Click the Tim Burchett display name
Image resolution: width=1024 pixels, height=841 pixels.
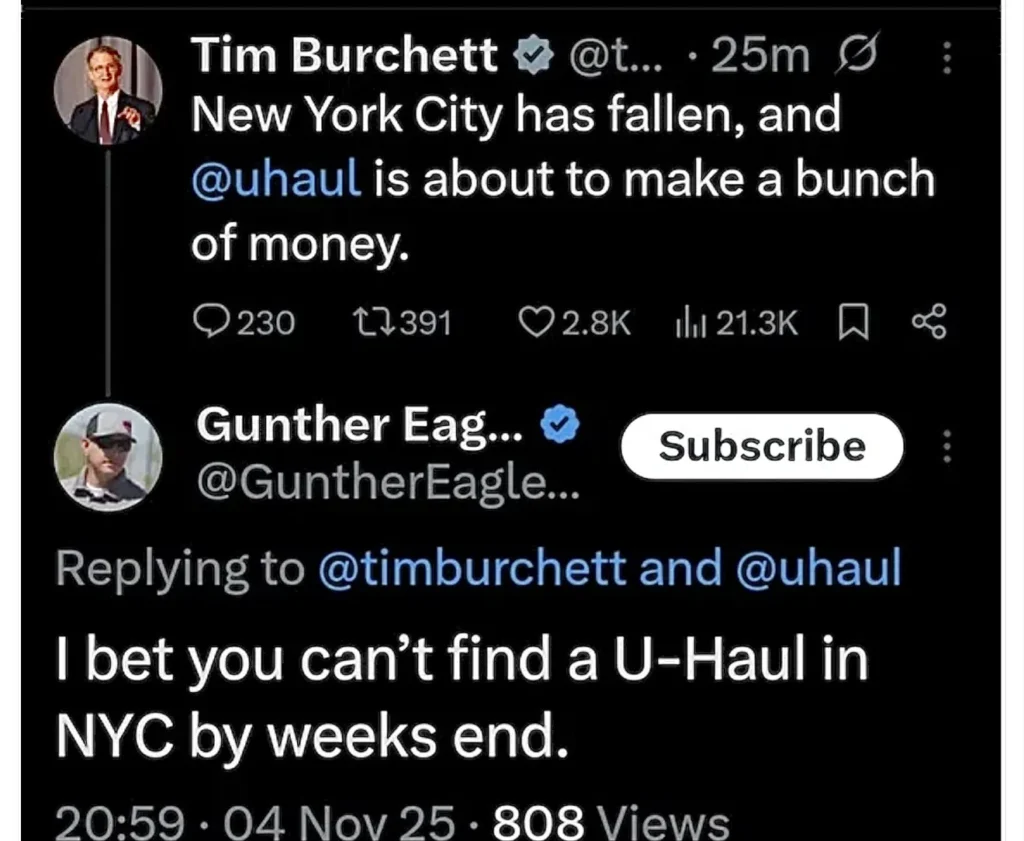point(344,56)
